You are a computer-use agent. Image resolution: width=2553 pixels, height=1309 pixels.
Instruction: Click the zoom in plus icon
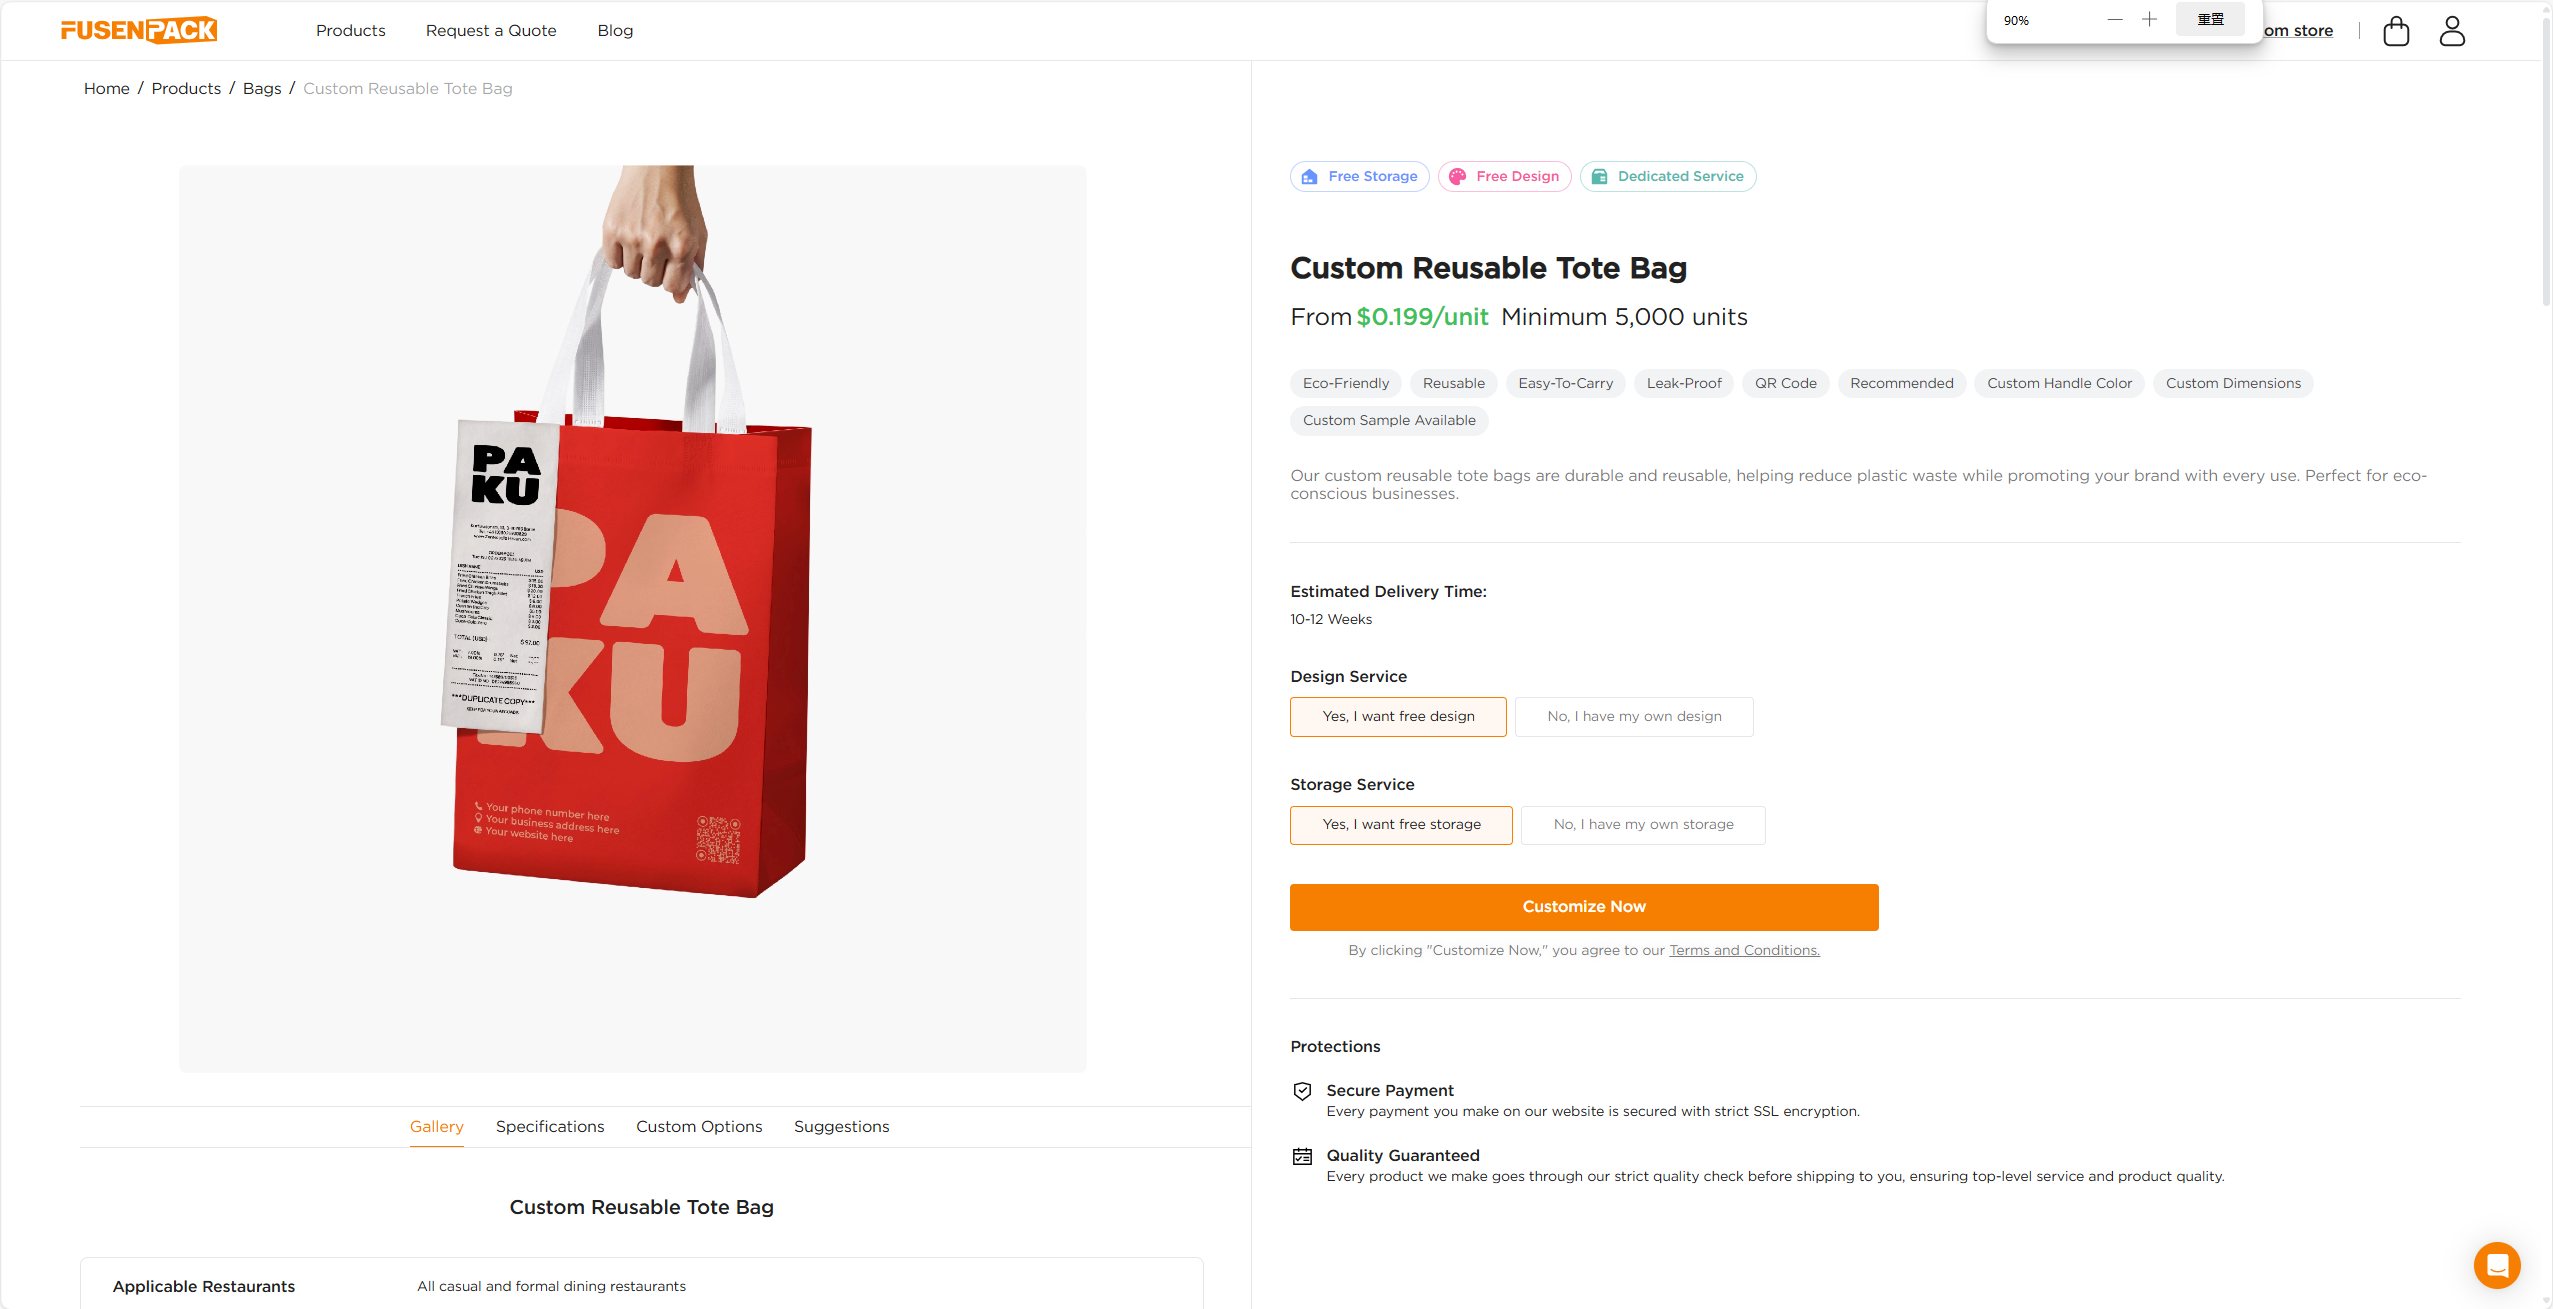(x=2150, y=19)
